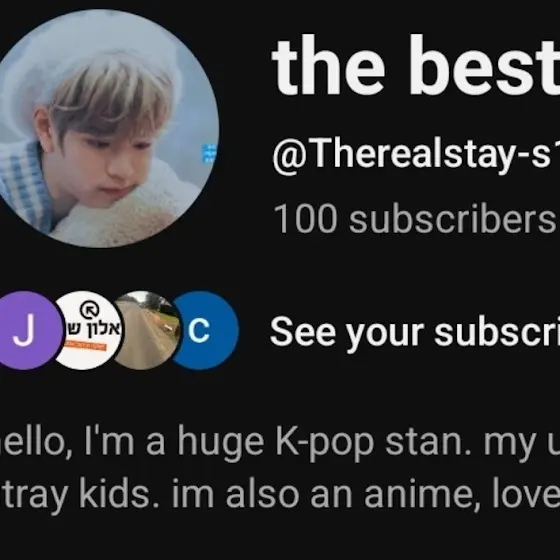Click the word K-pop in the description
This screenshot has width=560, height=560.
point(325,443)
